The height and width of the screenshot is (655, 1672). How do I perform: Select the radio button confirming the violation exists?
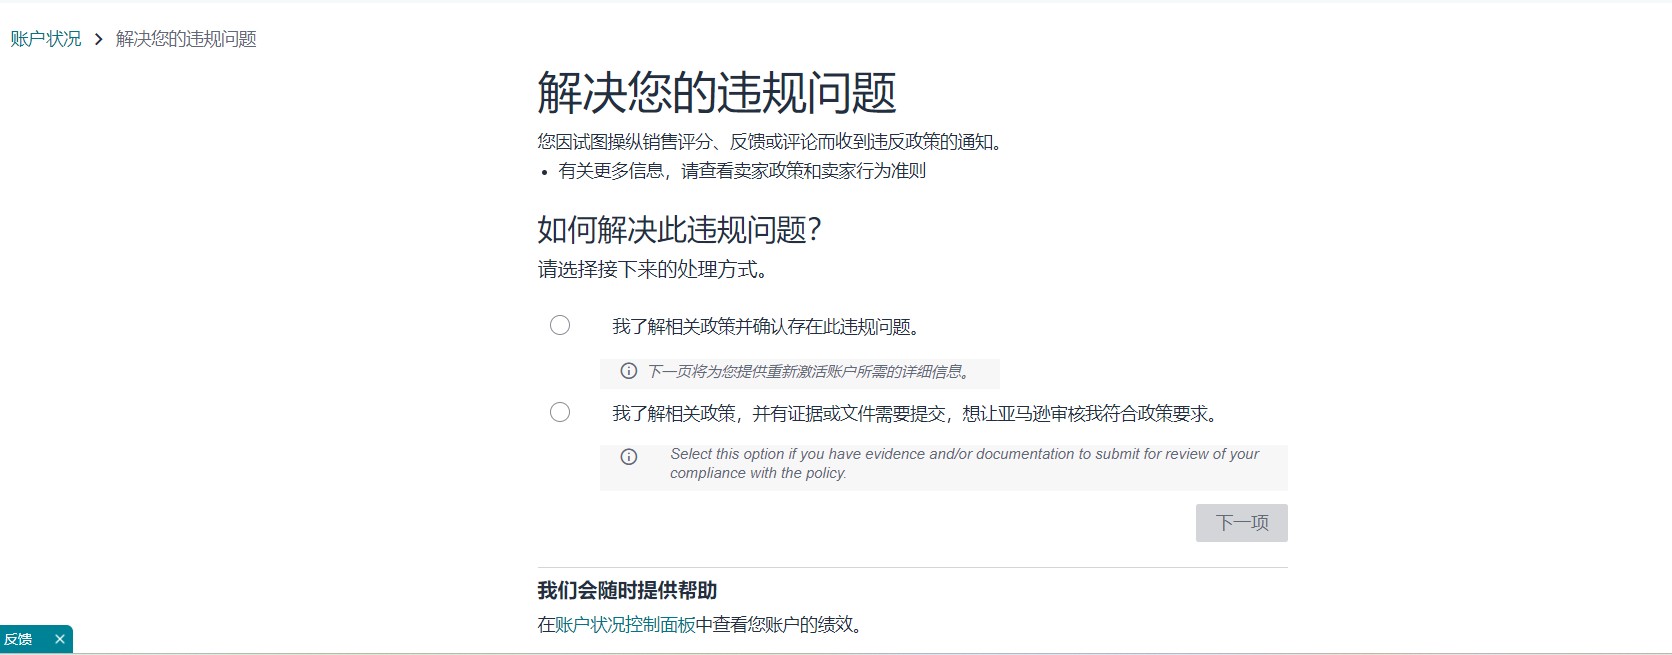tap(560, 325)
